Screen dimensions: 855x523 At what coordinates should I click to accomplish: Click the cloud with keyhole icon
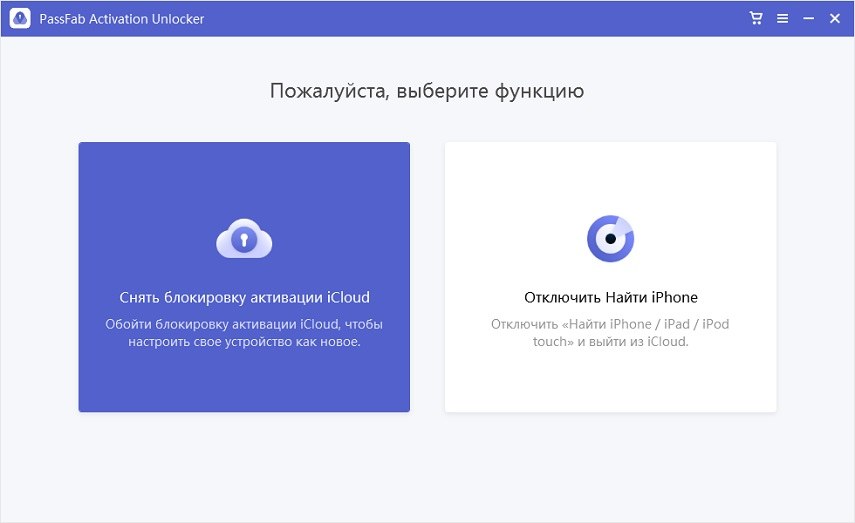click(x=244, y=239)
